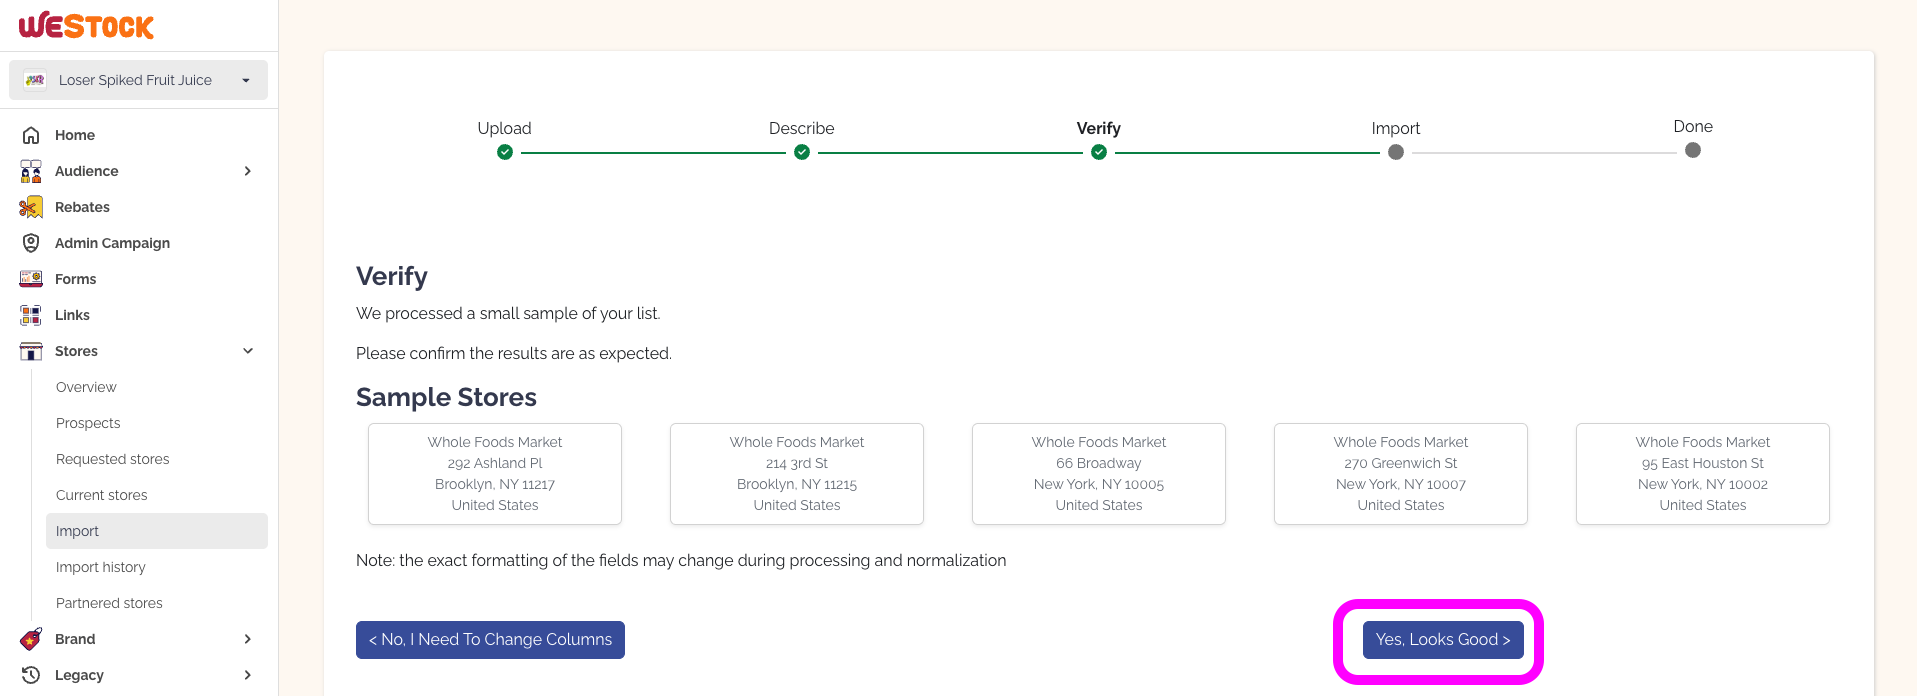Select the 270 Greenwich St store card
The height and width of the screenshot is (696, 1917).
(x=1401, y=474)
